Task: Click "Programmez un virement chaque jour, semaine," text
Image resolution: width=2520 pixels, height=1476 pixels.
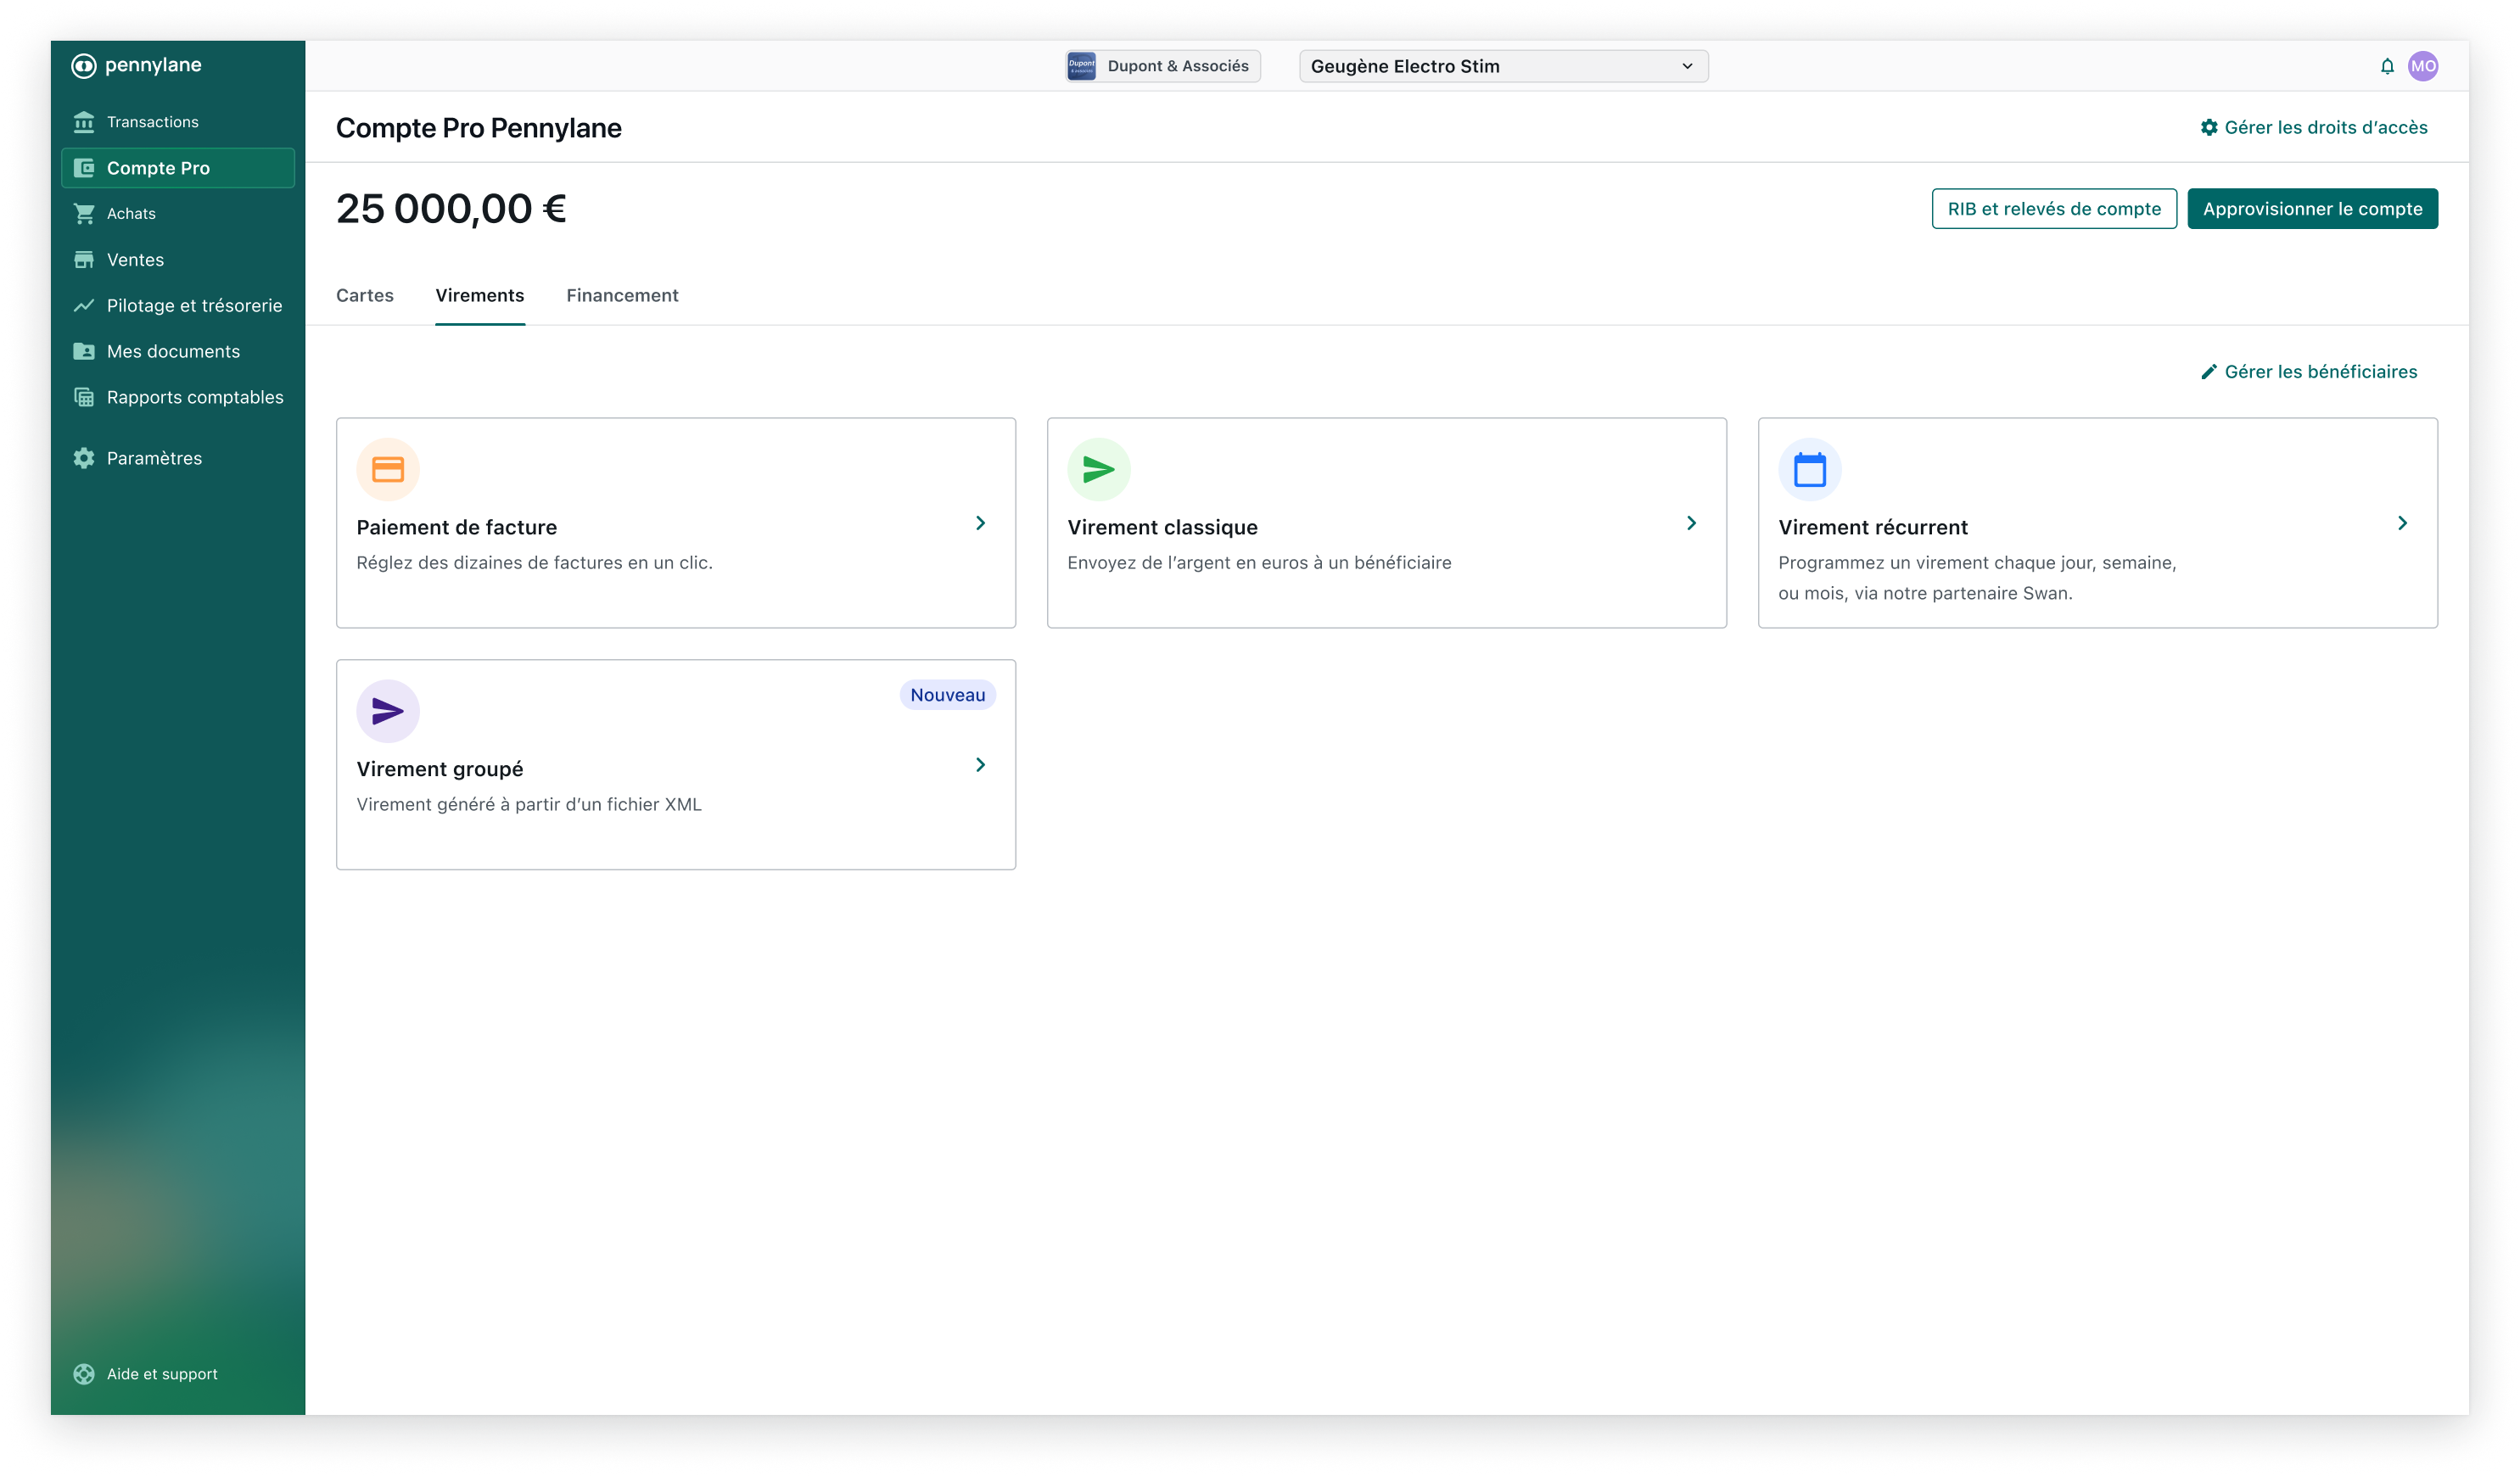Action: point(1977,563)
